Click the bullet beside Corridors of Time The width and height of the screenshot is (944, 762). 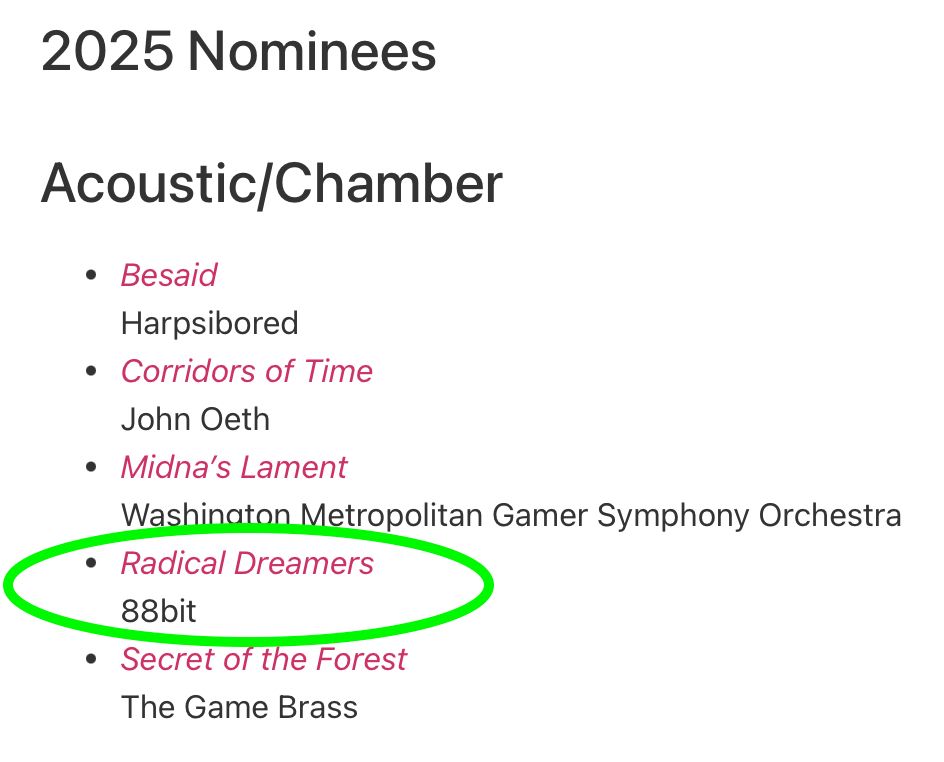click(92, 371)
